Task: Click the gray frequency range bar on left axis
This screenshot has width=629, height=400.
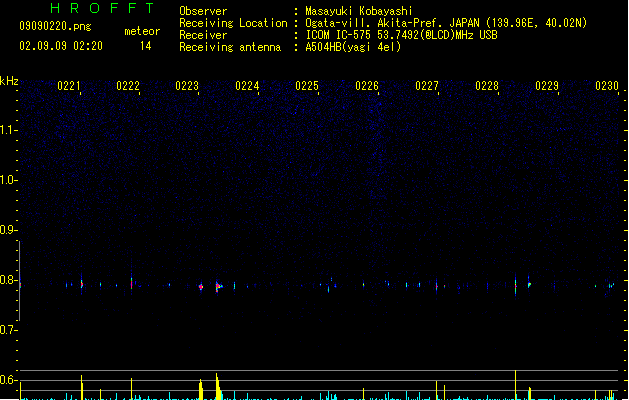Action: pos(19,280)
